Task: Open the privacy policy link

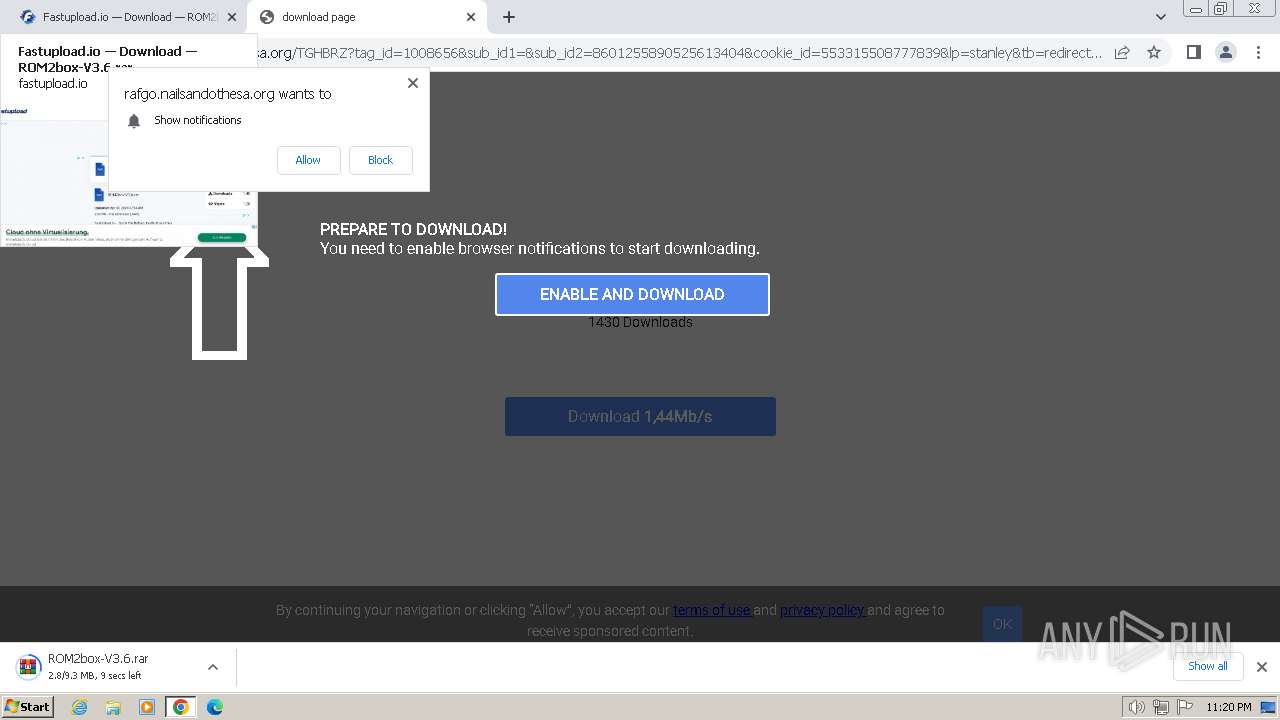Action: coord(823,610)
